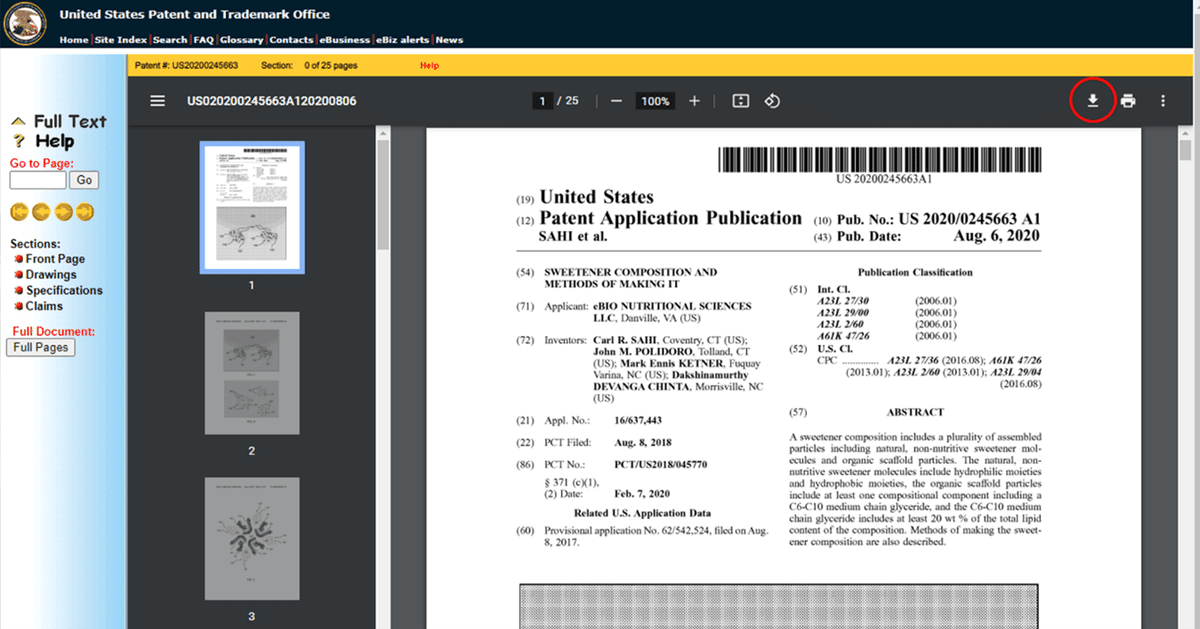Activate the fit-to-page view icon
Image resolution: width=1200 pixels, height=629 pixels.
(739, 100)
